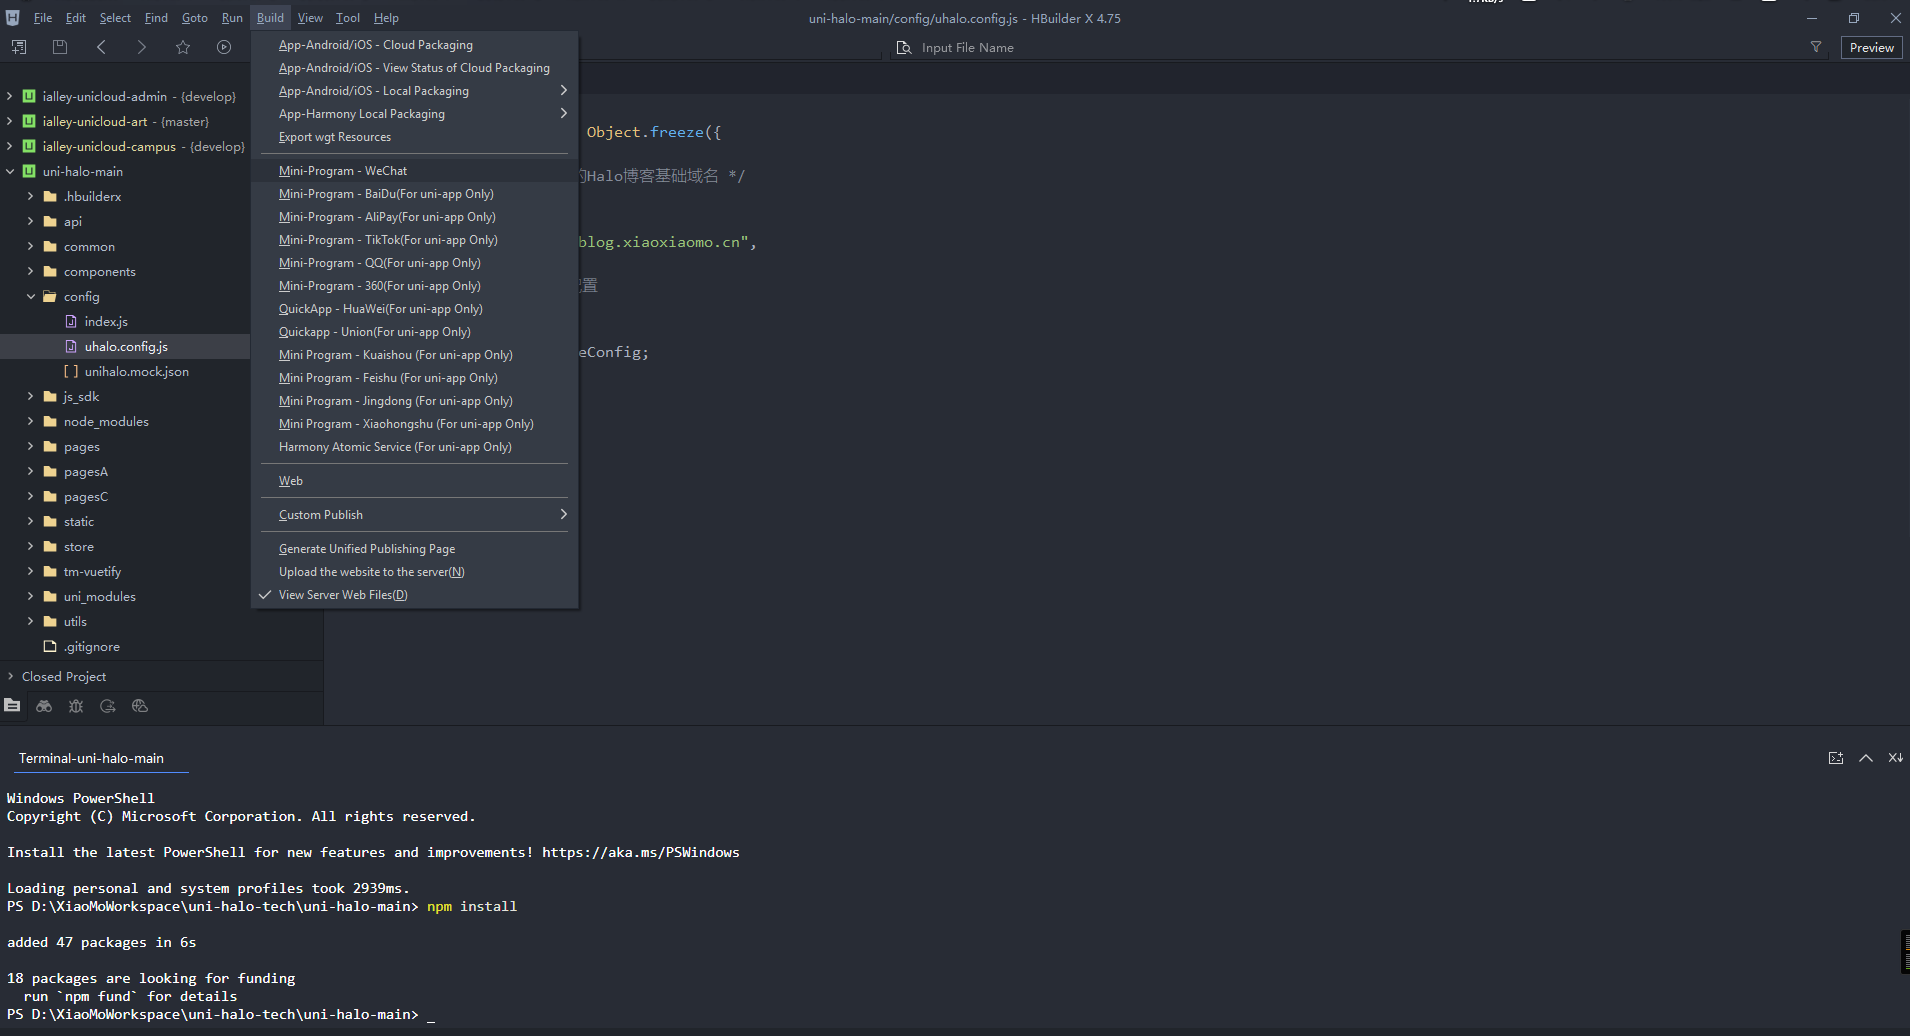The image size is (1910, 1036).
Task: Expand the ialley-unicloud-campus project
Action: [x=10, y=147]
